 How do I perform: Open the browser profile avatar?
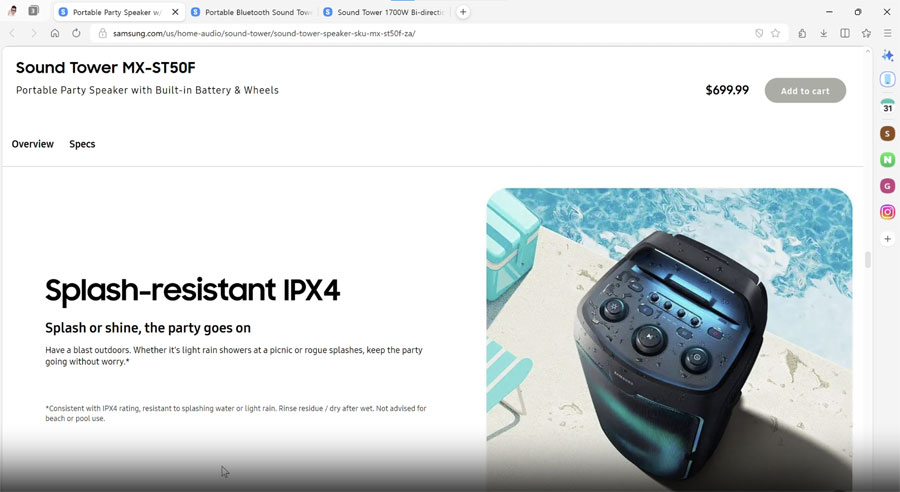12,11
